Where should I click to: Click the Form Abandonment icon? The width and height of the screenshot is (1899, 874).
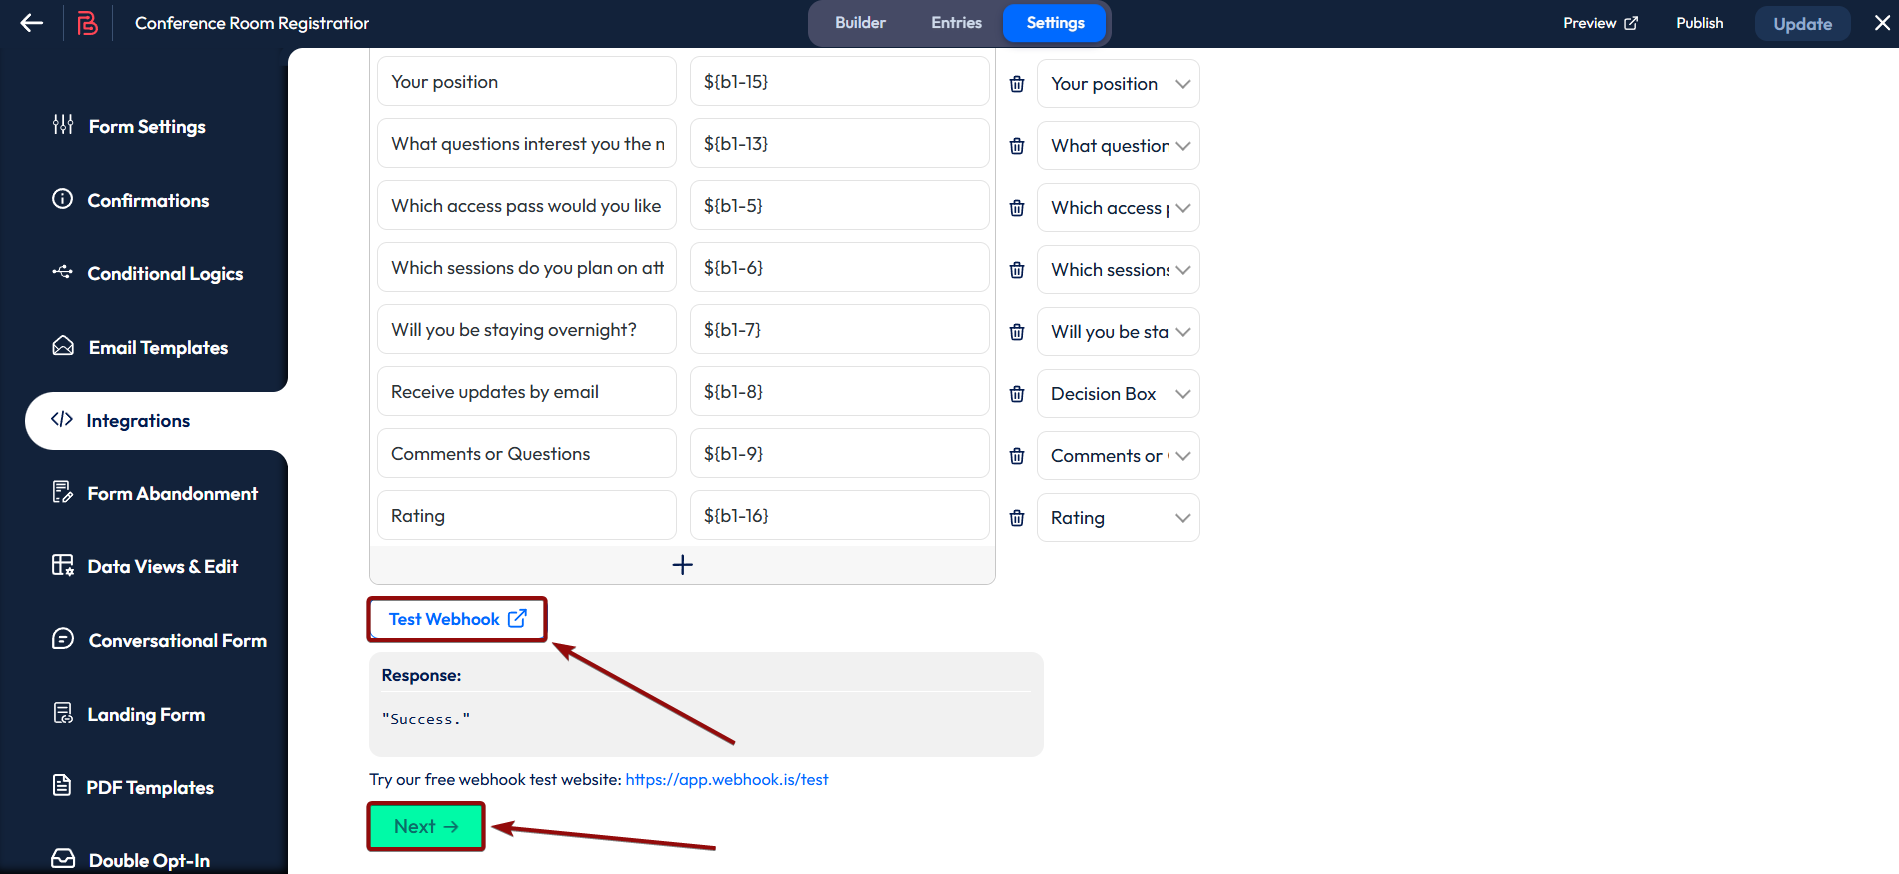(x=63, y=492)
